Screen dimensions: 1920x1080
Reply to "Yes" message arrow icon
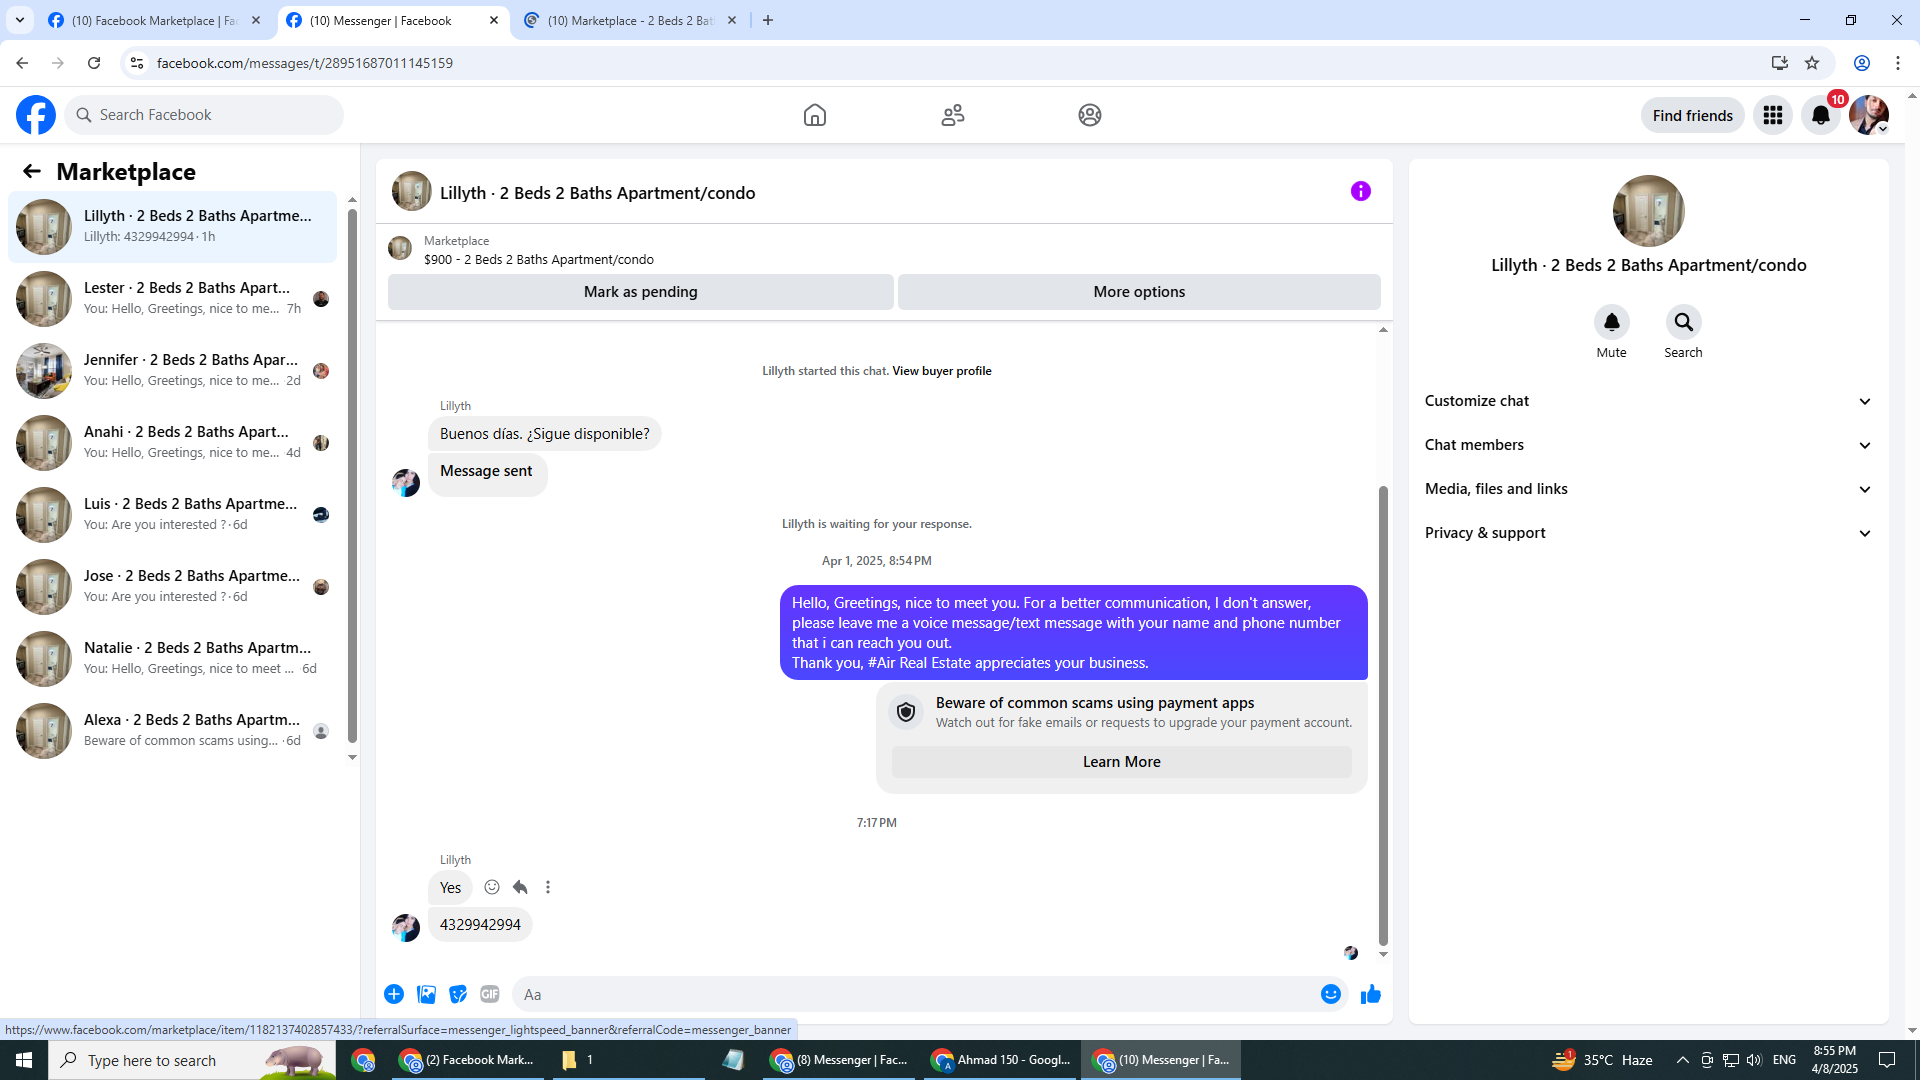(520, 887)
